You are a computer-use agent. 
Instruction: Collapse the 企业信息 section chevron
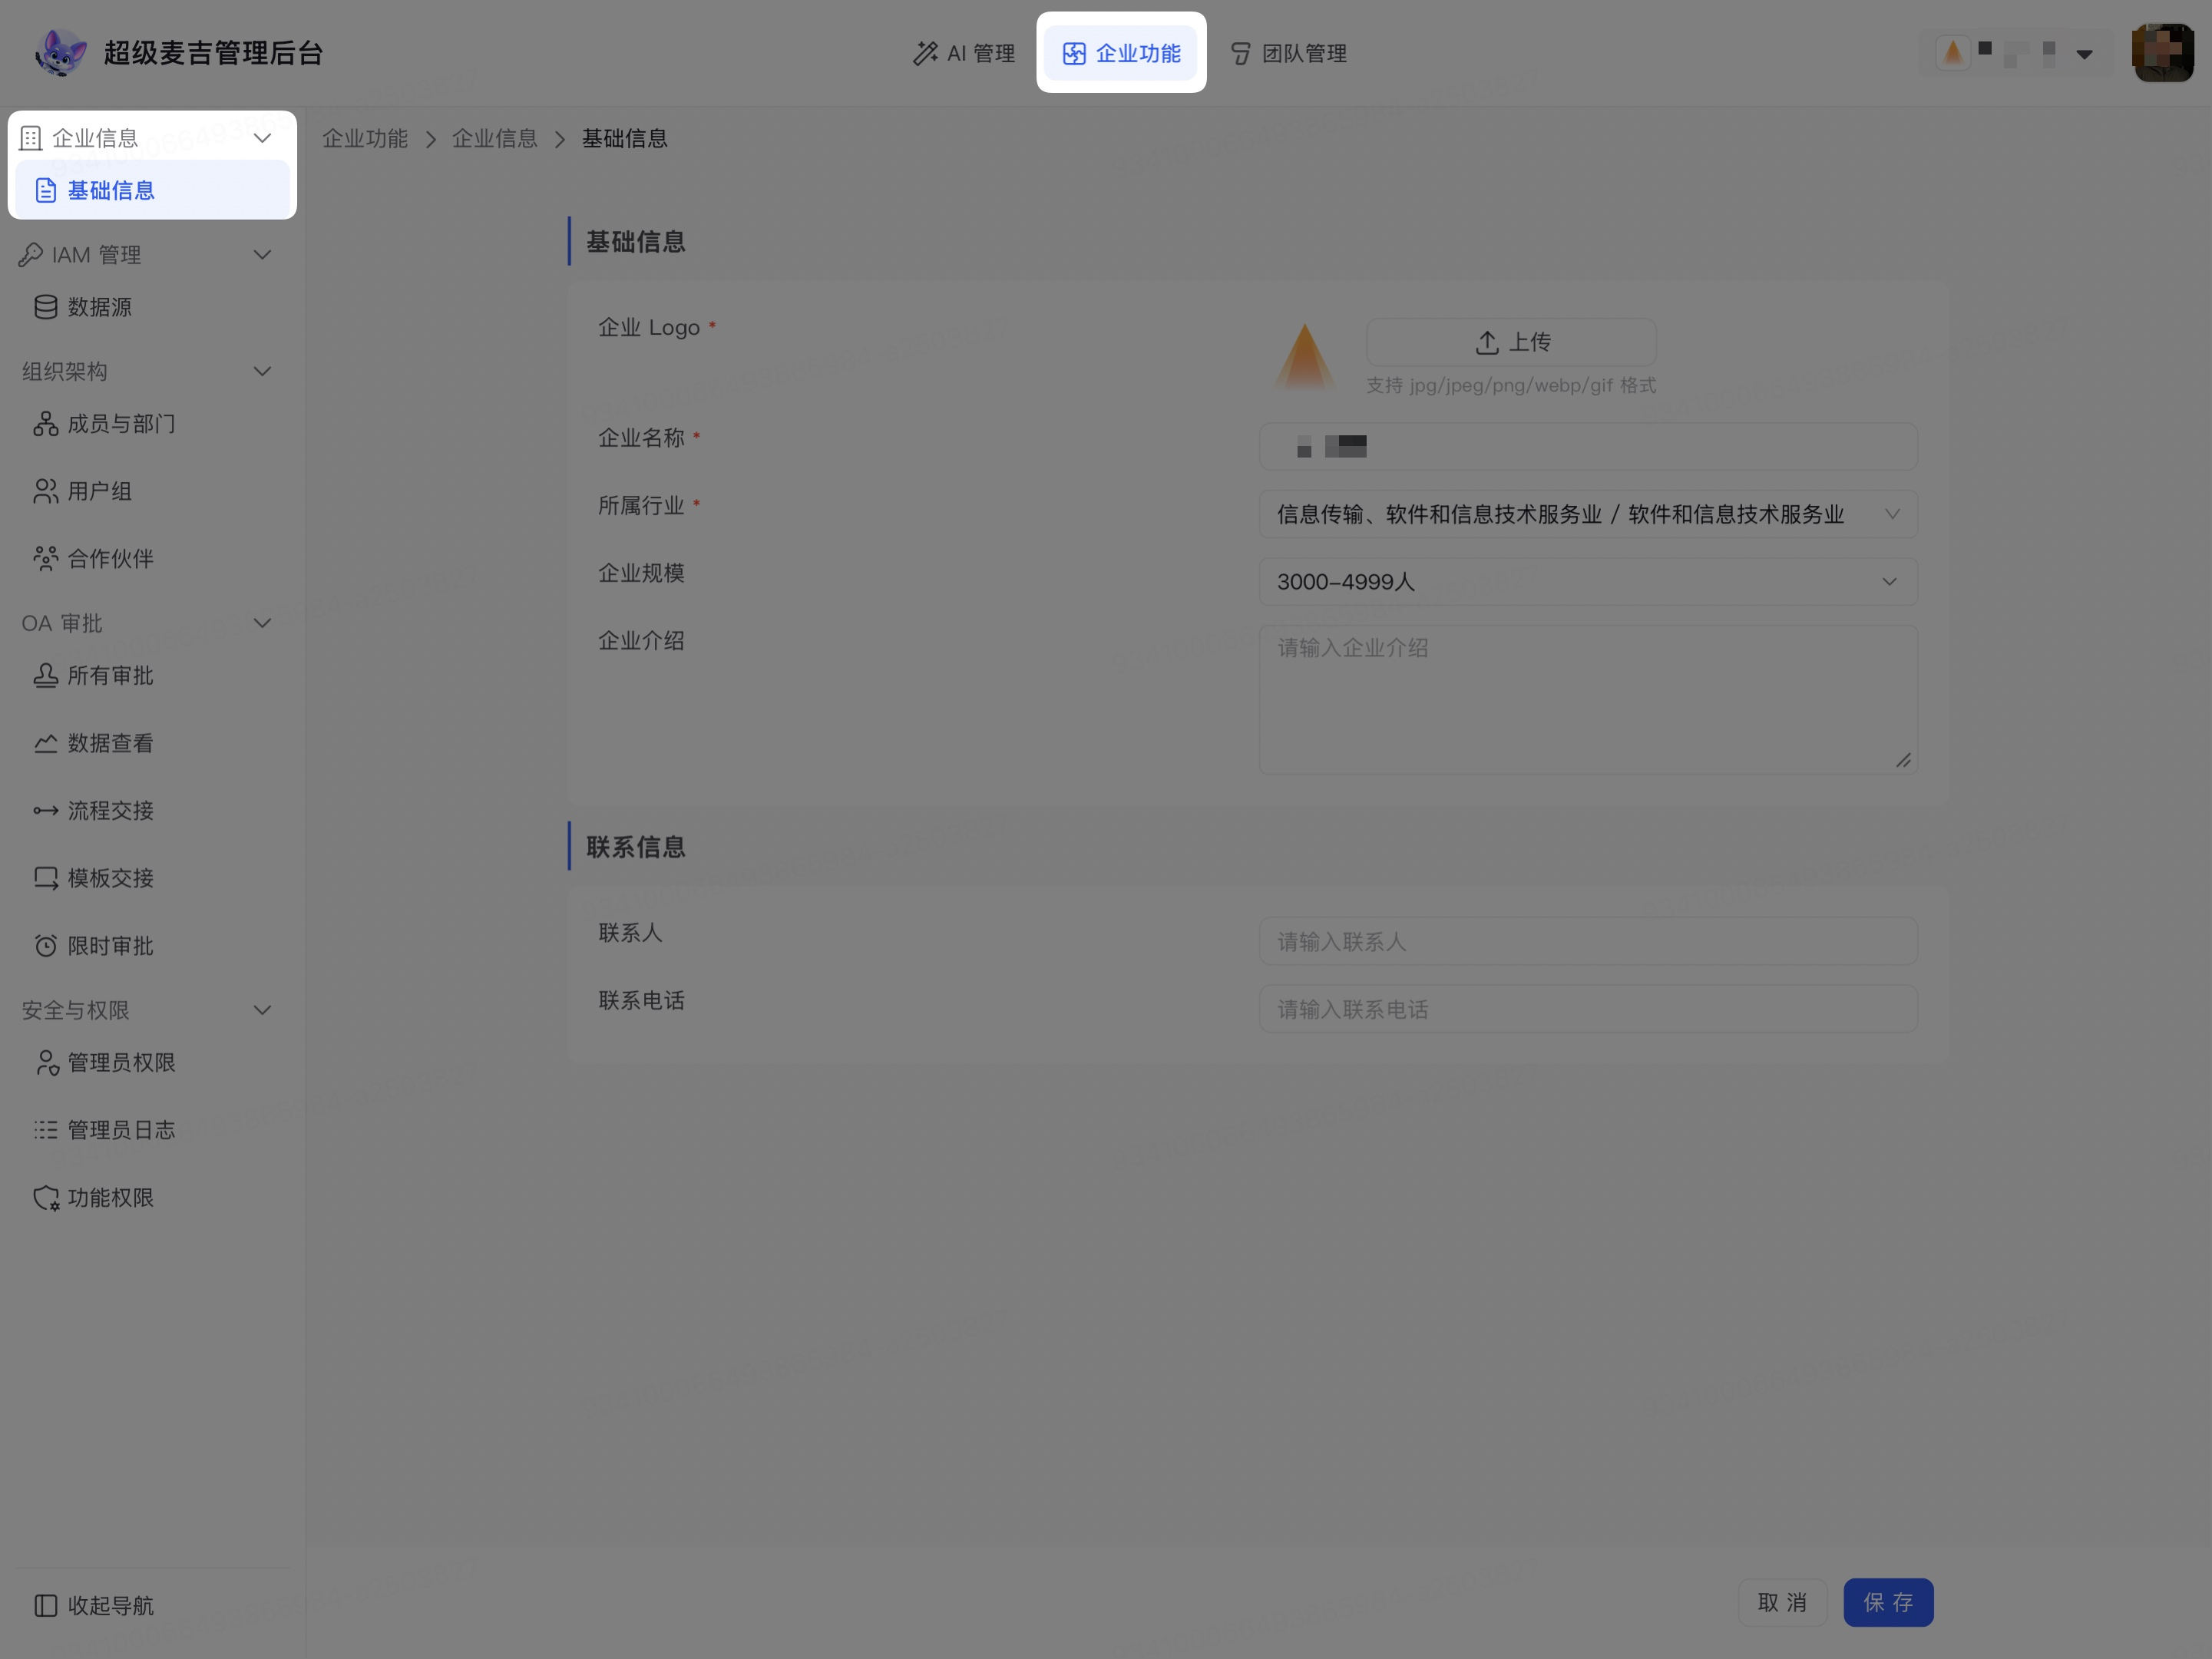[263, 138]
